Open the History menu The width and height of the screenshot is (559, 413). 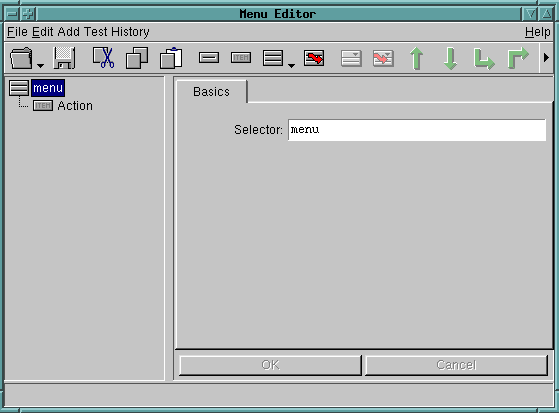tap(130, 32)
